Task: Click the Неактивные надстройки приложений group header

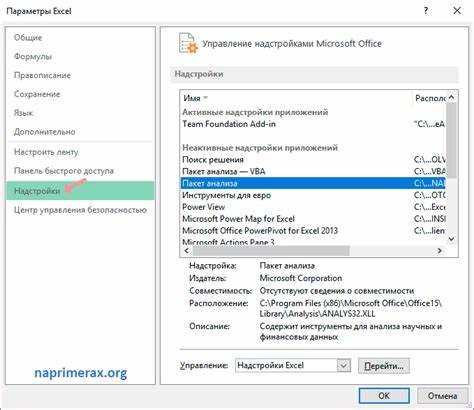Action: [x=260, y=148]
